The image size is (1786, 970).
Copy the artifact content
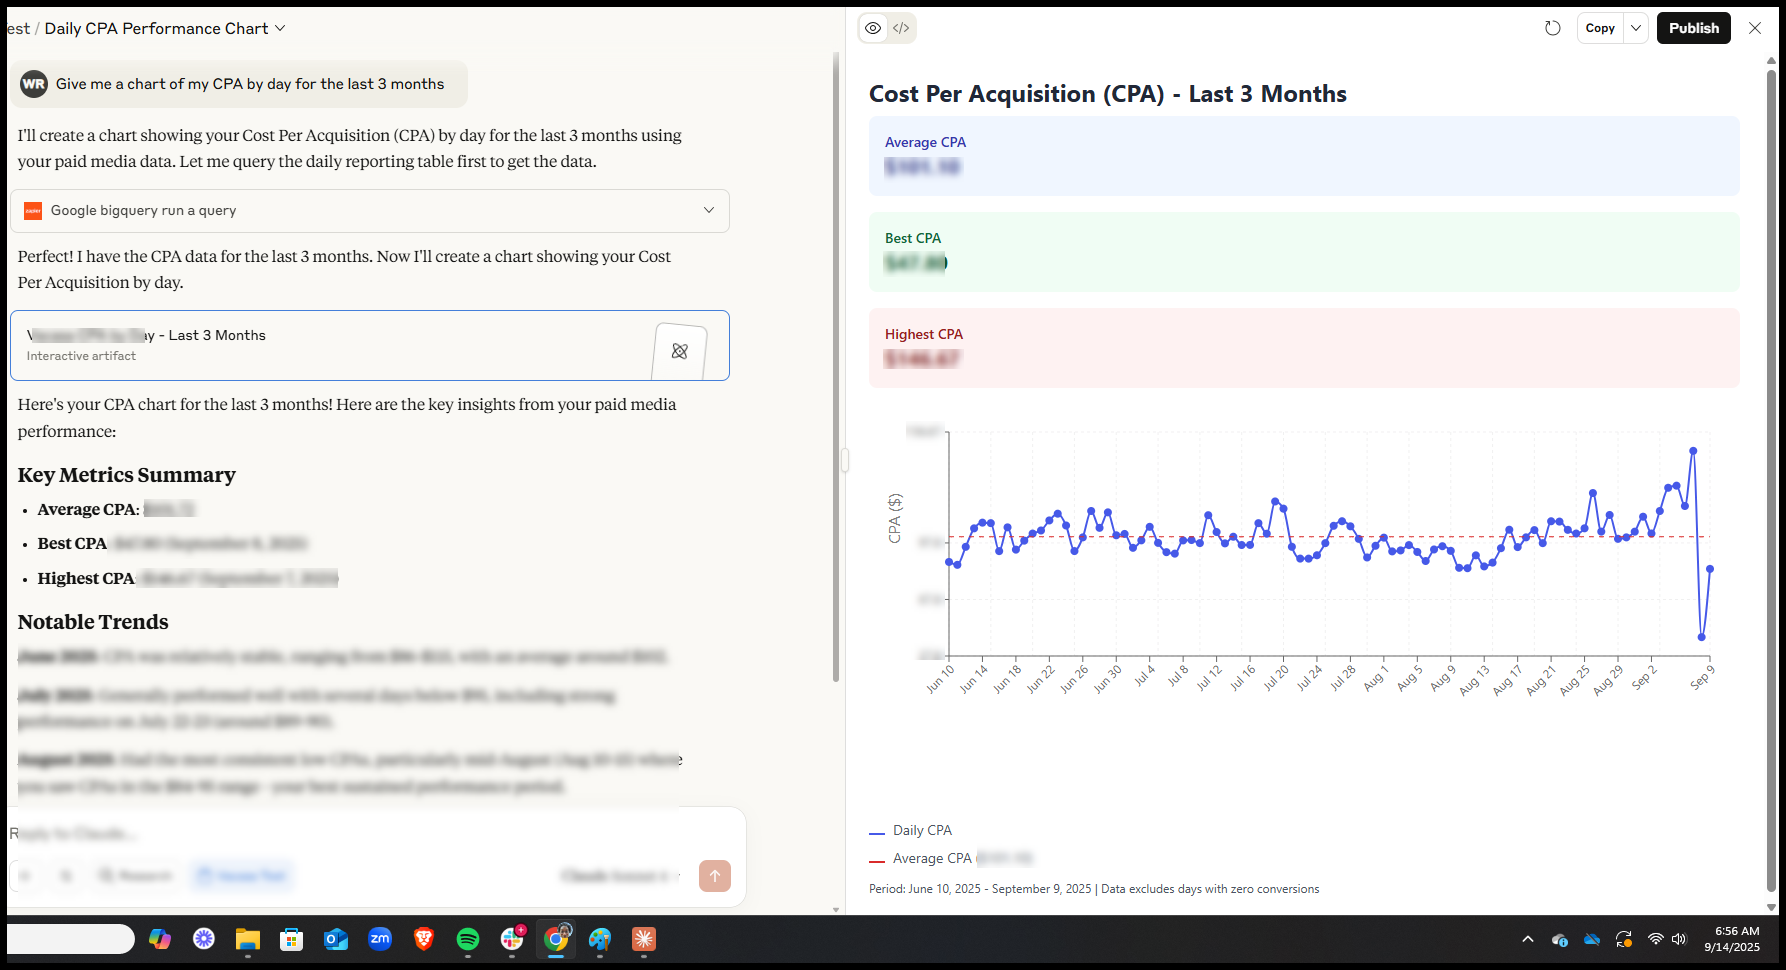[x=1600, y=28]
